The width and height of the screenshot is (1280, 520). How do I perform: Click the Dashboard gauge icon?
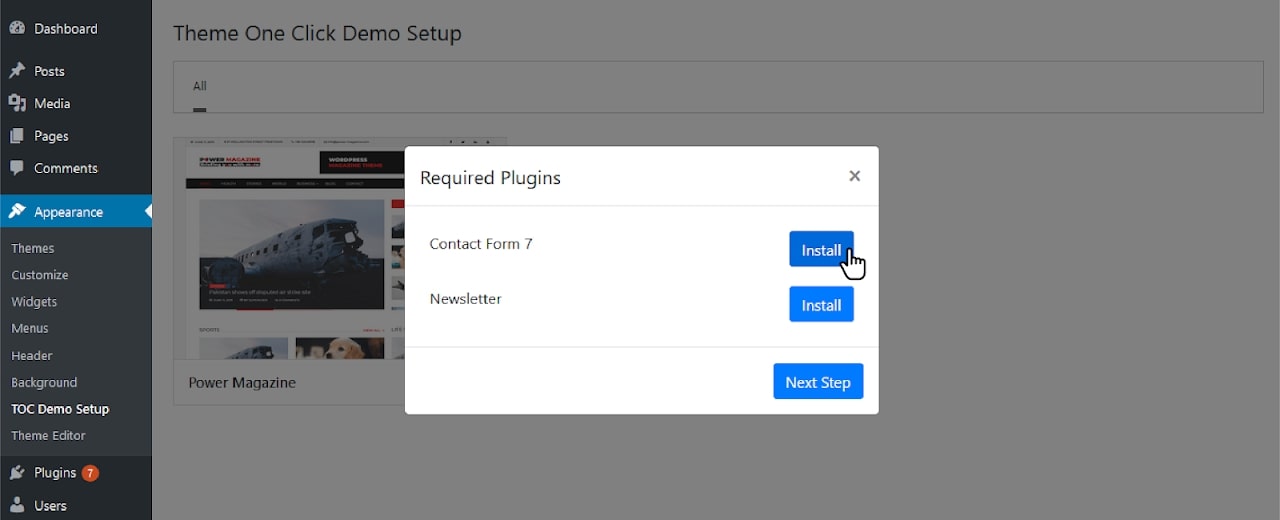click(x=17, y=28)
